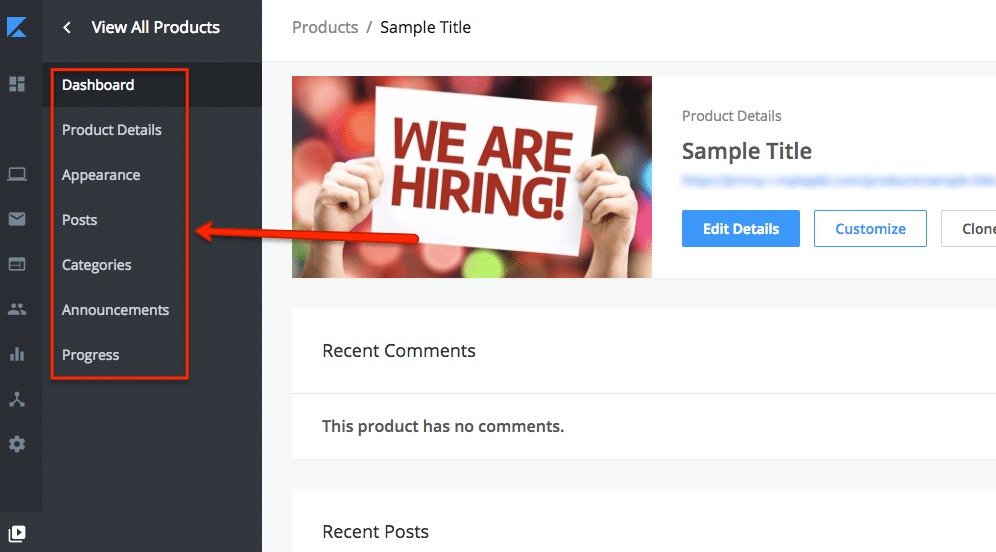
Task: Open the bar chart analytics icon
Action: click(x=17, y=354)
